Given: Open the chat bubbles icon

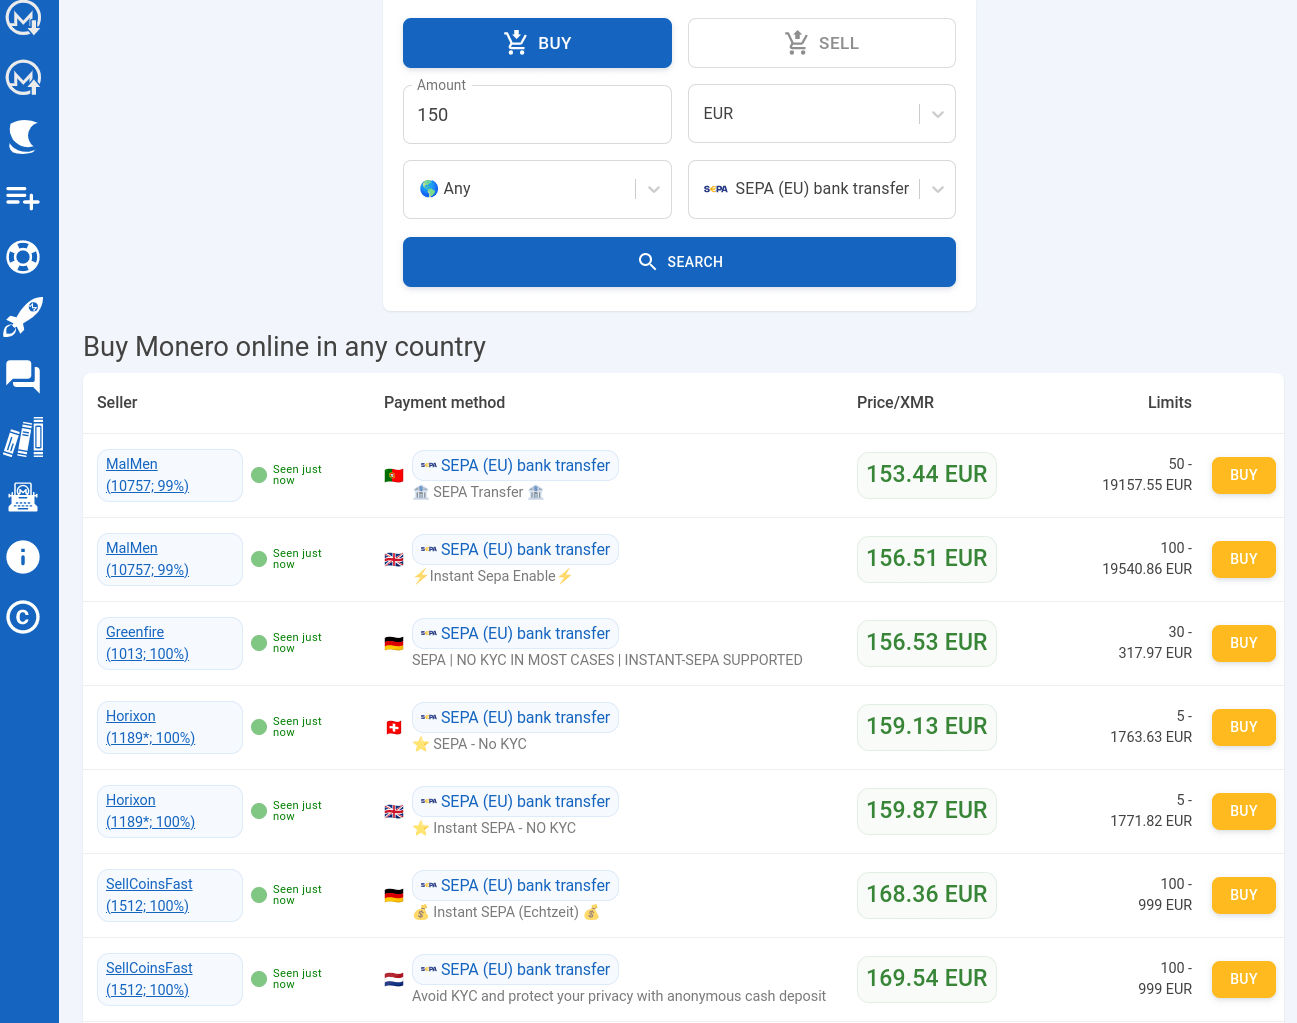Looking at the screenshot, I should click(x=23, y=377).
